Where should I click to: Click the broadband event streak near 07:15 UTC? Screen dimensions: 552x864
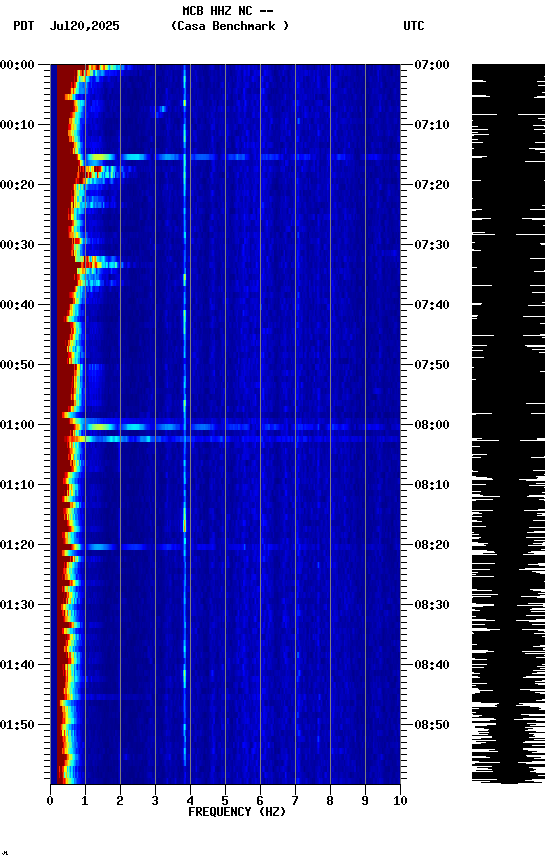(x=242, y=157)
